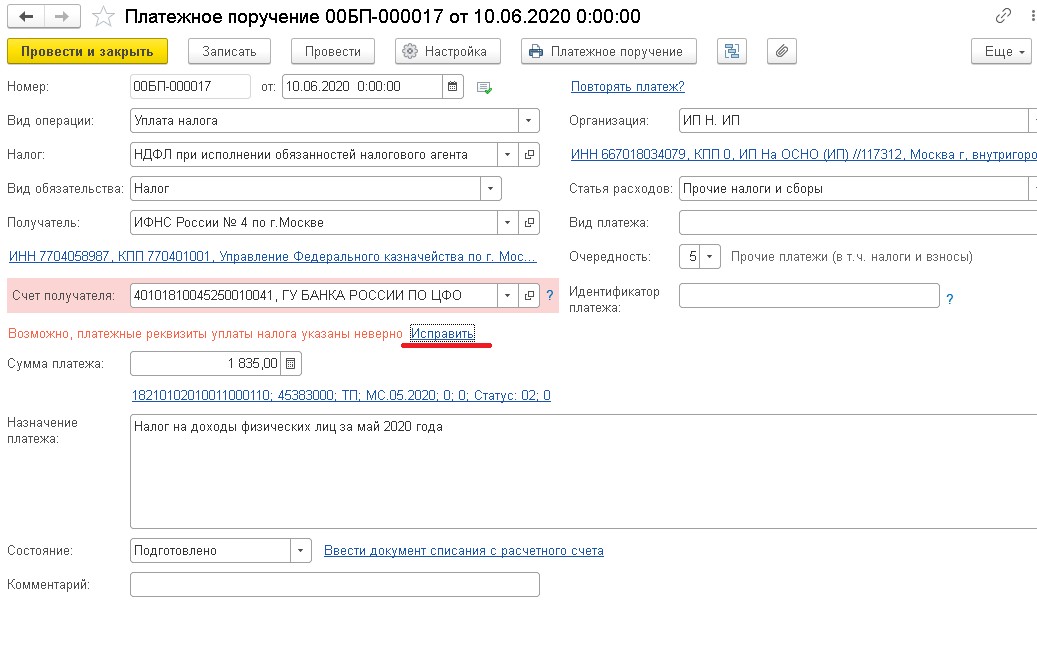Expand the Счет получателя dropdown
This screenshot has width=1037, height=670.
[507, 296]
